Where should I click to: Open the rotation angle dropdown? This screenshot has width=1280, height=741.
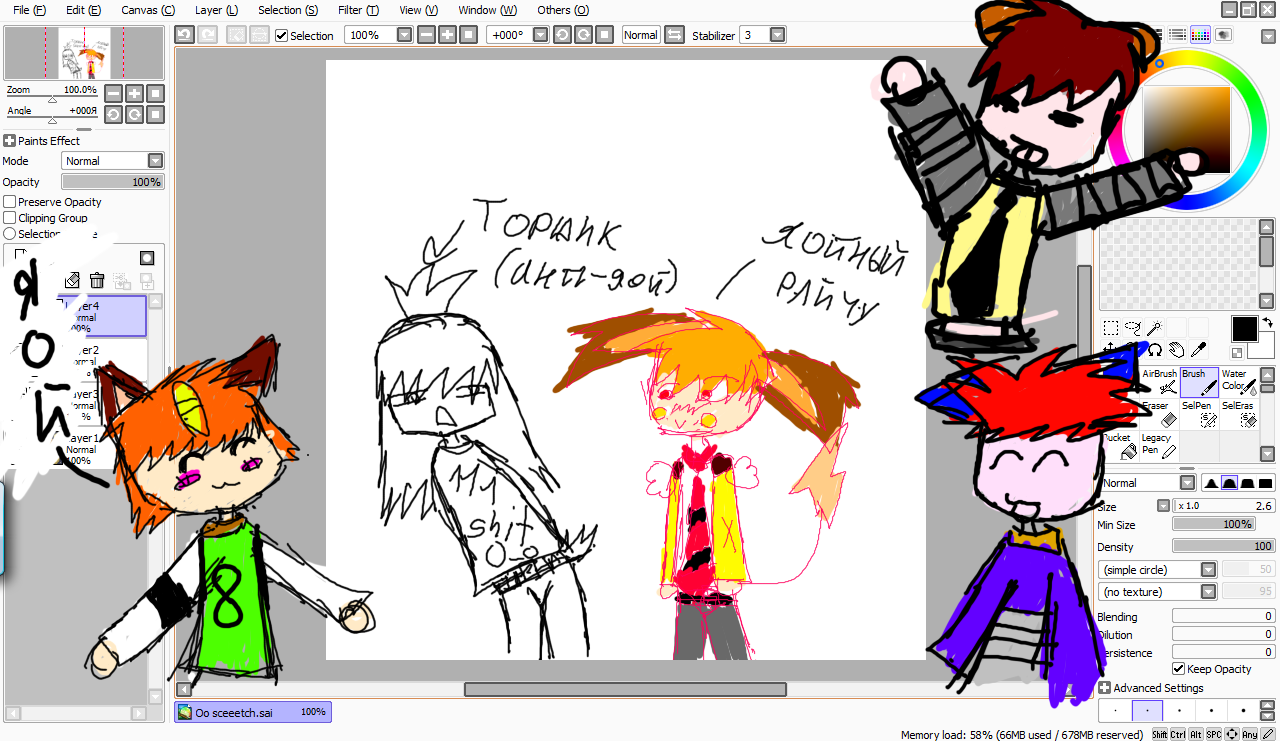pyautogui.click(x=540, y=34)
